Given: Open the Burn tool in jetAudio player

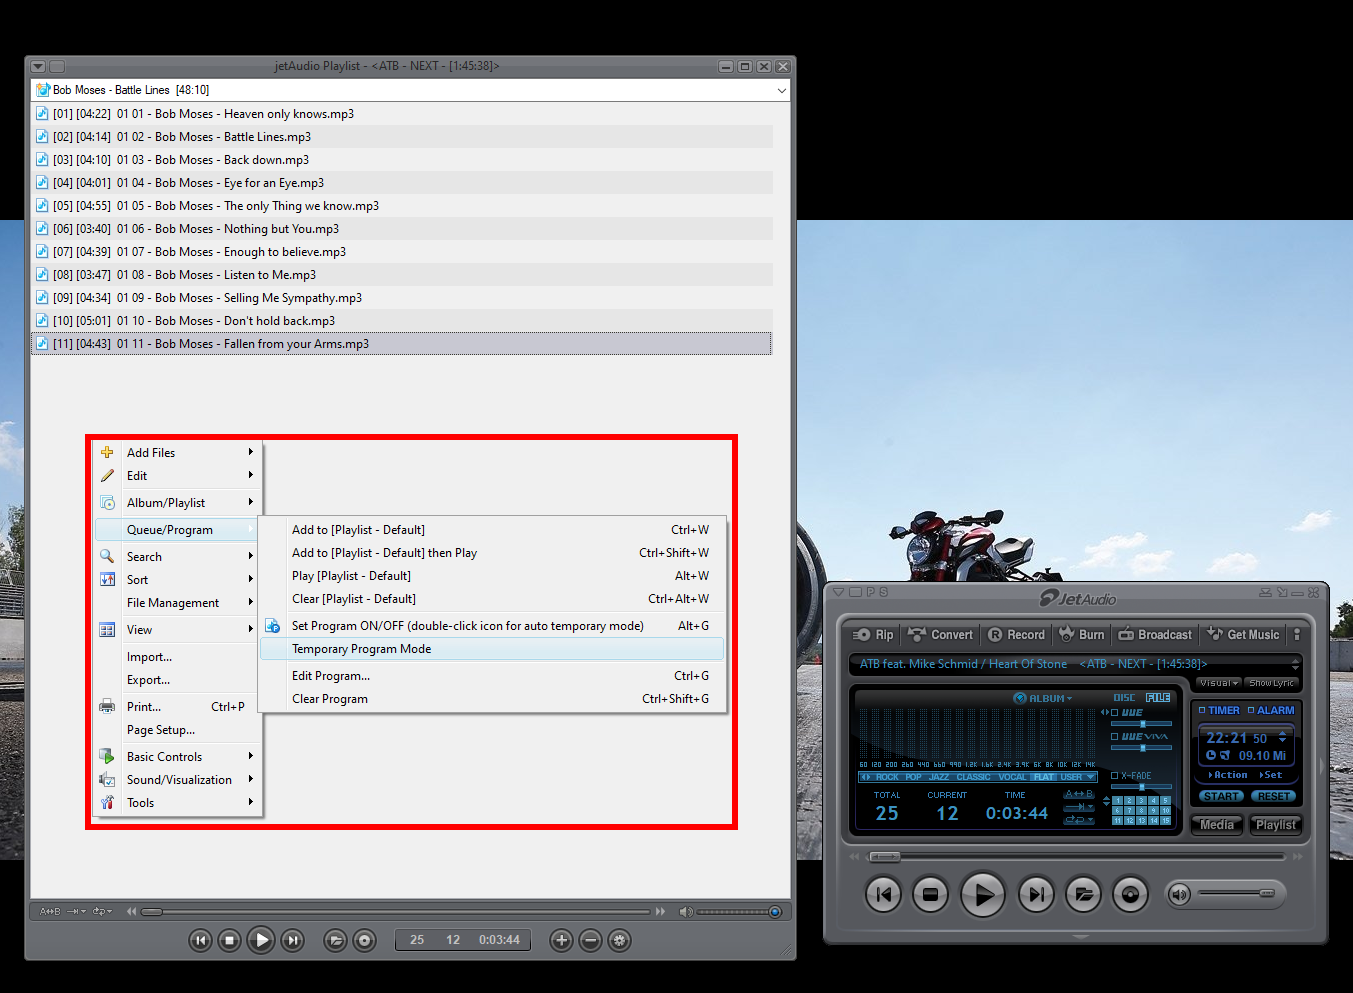Looking at the screenshot, I should [1082, 634].
